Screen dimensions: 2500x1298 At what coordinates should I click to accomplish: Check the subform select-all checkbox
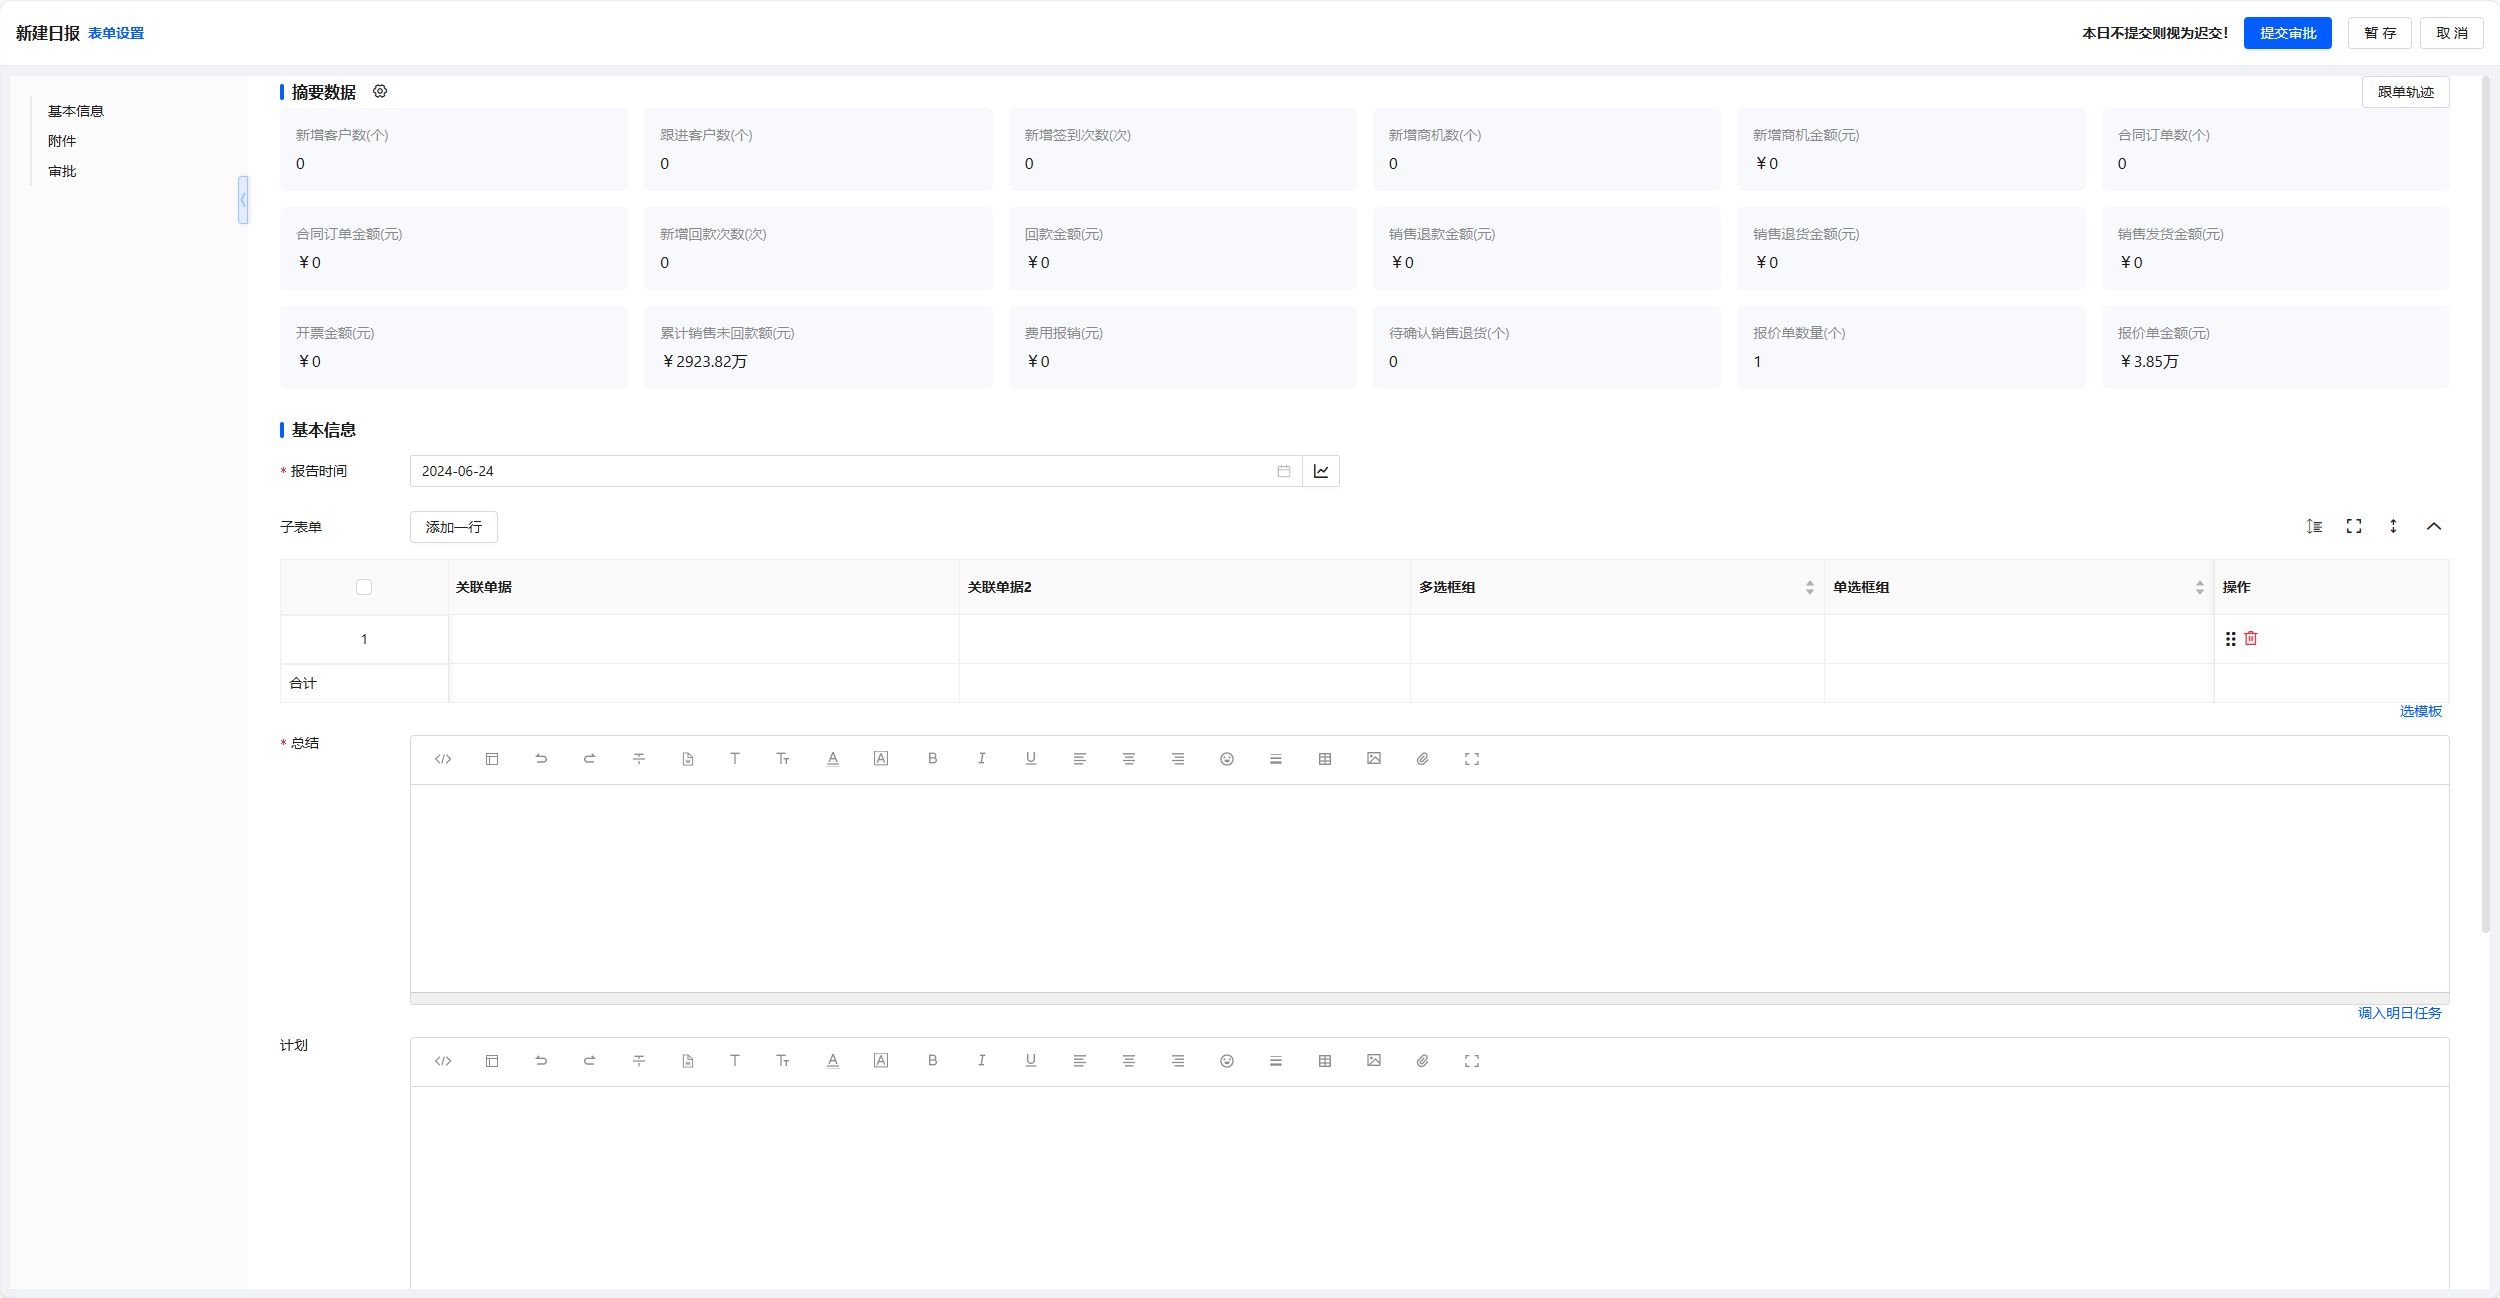(x=364, y=587)
